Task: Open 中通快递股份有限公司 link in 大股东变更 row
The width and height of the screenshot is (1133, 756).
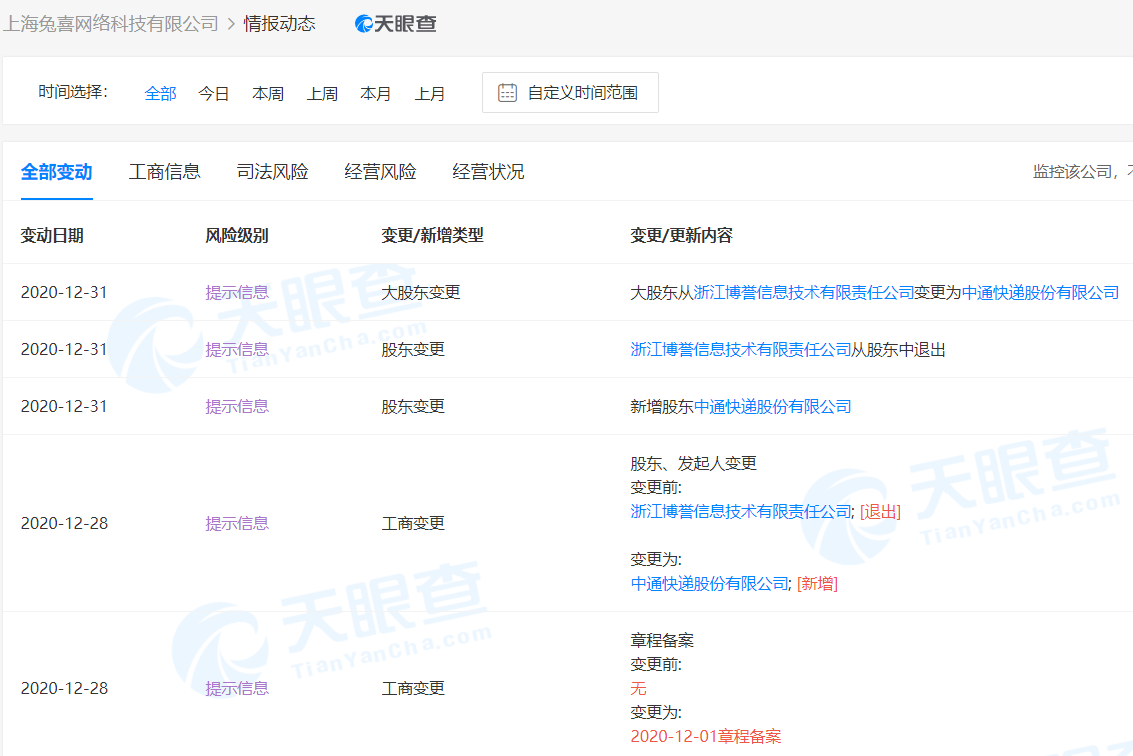Action: click(x=1041, y=293)
